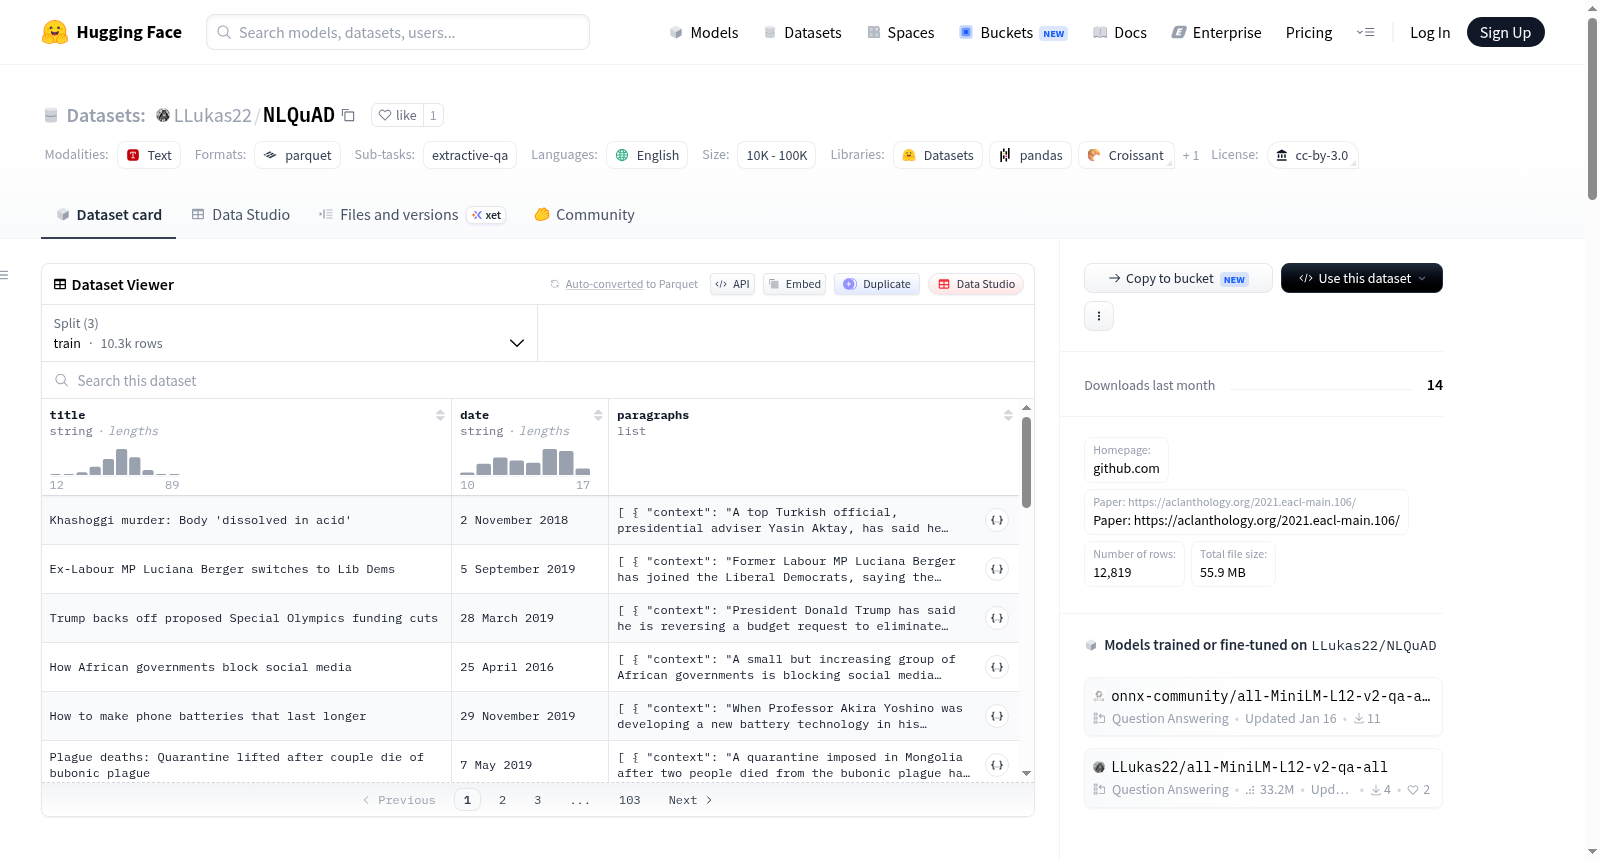
Task: Click the parquet format tag
Action: click(x=297, y=155)
